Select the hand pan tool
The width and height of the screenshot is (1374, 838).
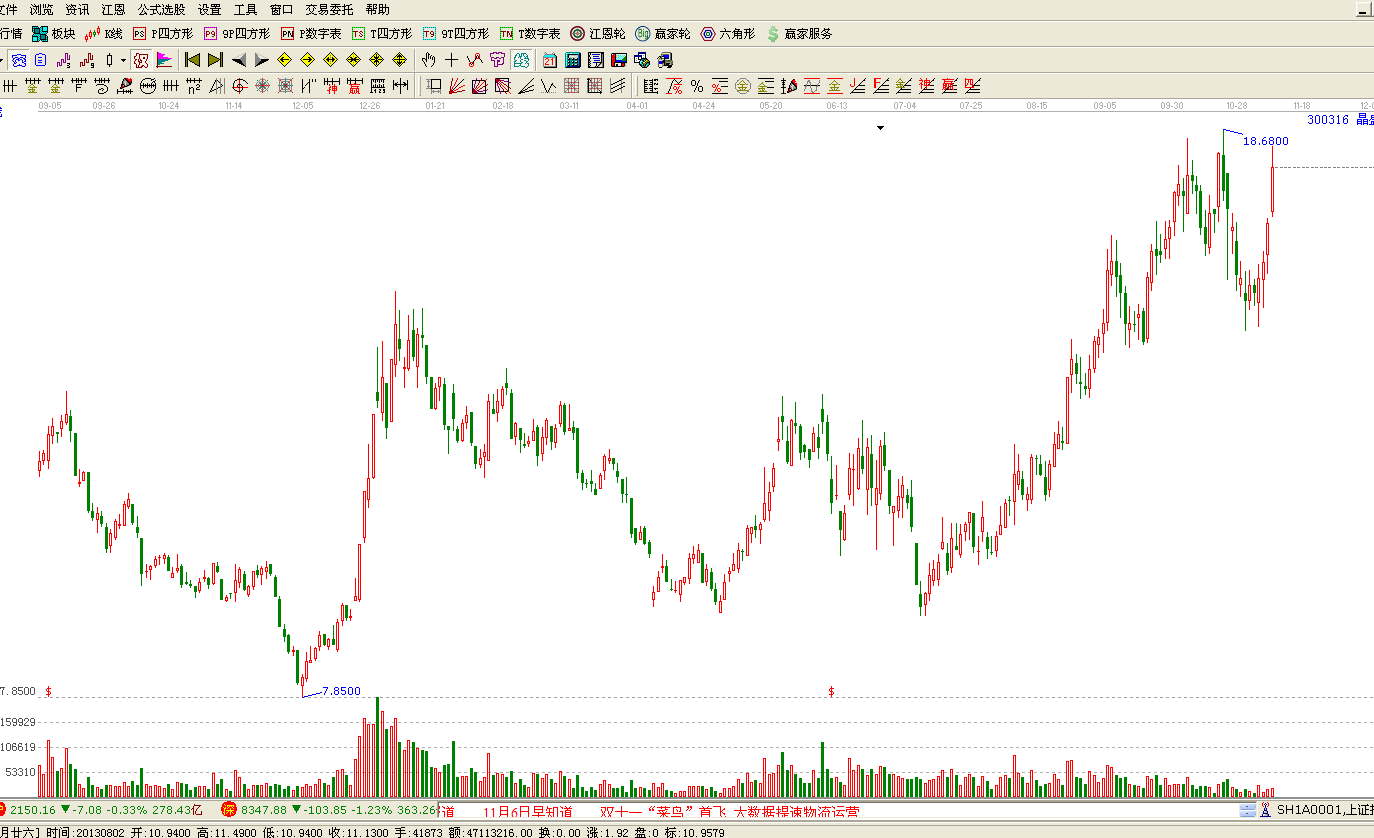pos(429,60)
